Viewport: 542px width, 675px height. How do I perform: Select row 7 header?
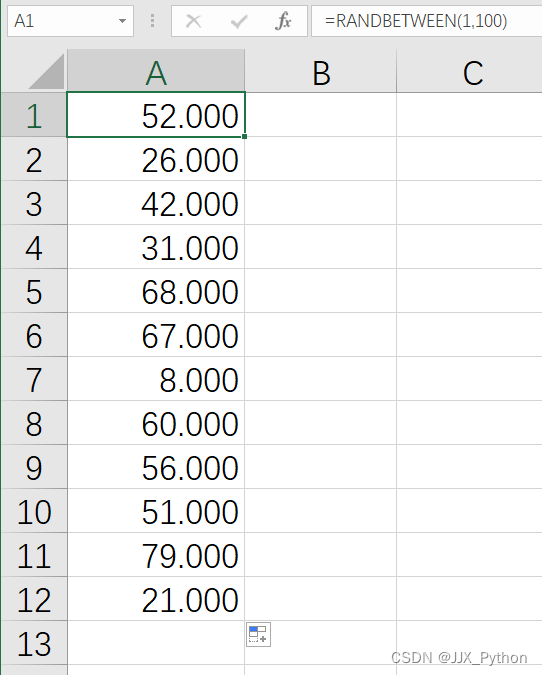click(34, 378)
